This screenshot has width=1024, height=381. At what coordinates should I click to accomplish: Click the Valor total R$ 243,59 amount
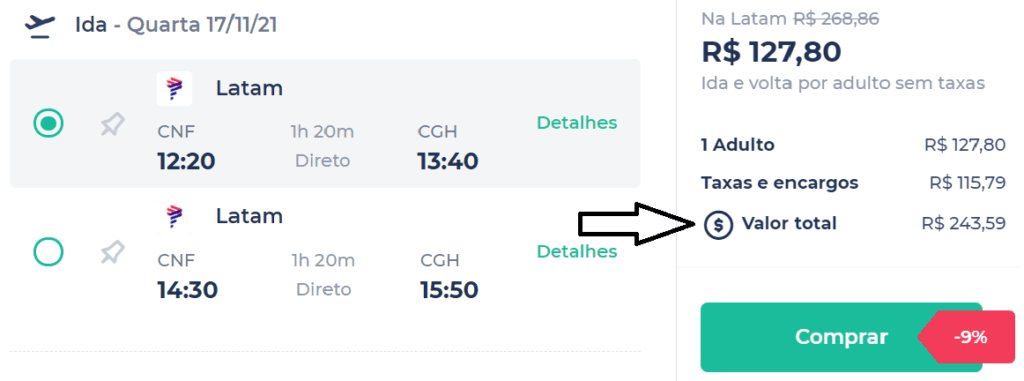(963, 224)
